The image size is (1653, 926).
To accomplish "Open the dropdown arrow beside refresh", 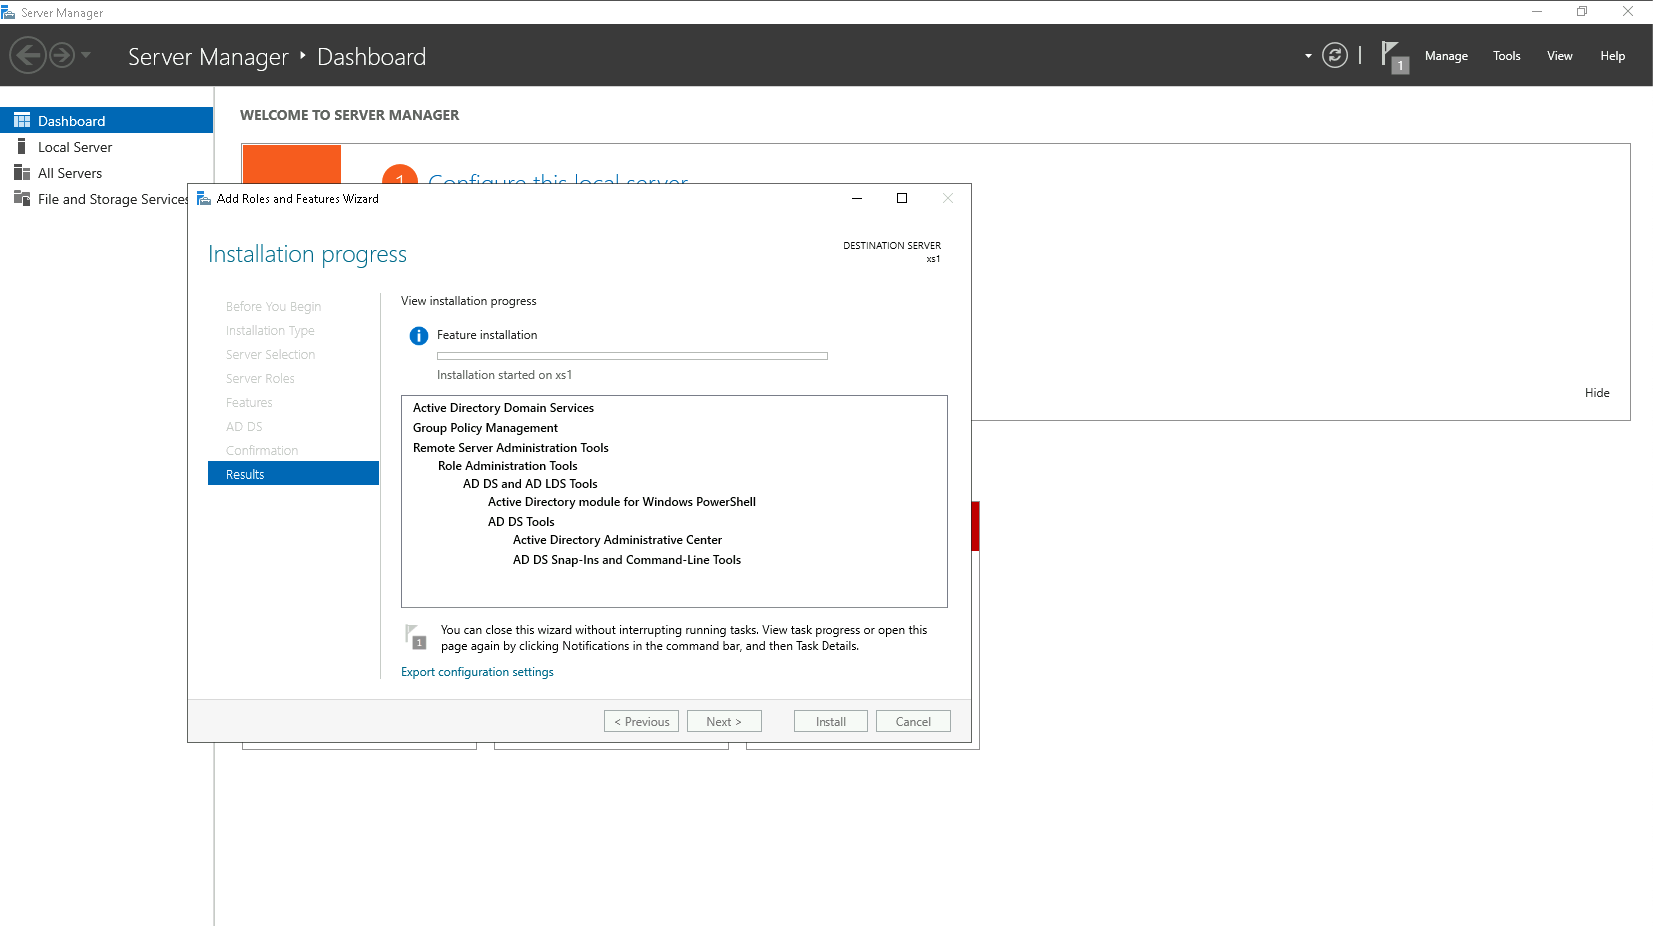I will point(1308,56).
